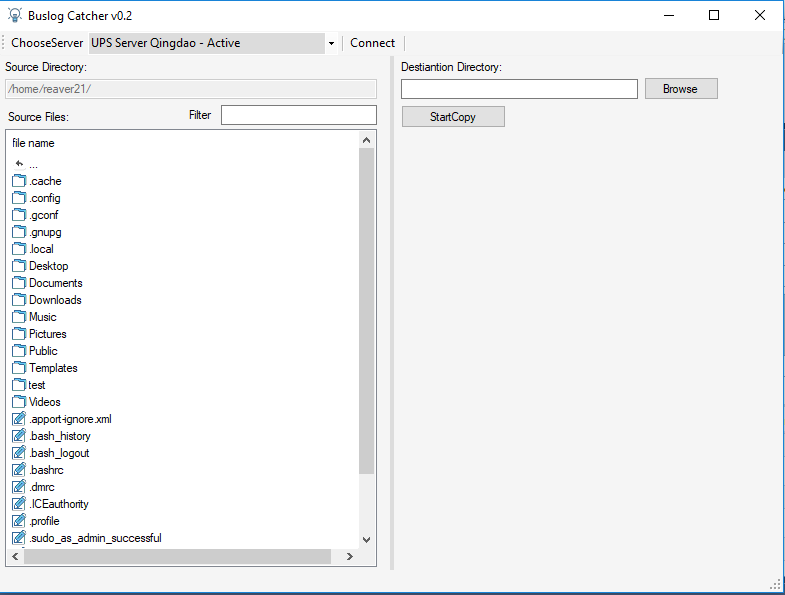785x595 pixels.
Task: Click the Desktop folder icon
Action: point(19,266)
